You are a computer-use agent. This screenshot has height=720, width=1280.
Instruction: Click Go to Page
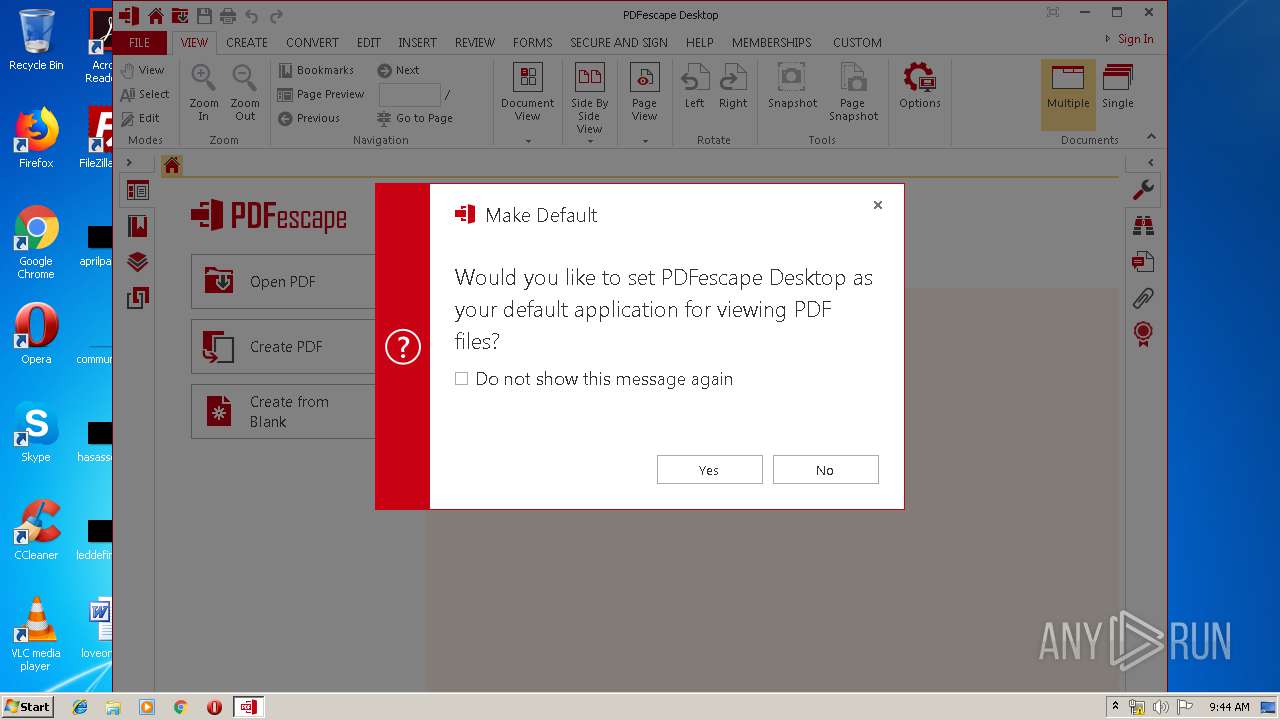415,118
